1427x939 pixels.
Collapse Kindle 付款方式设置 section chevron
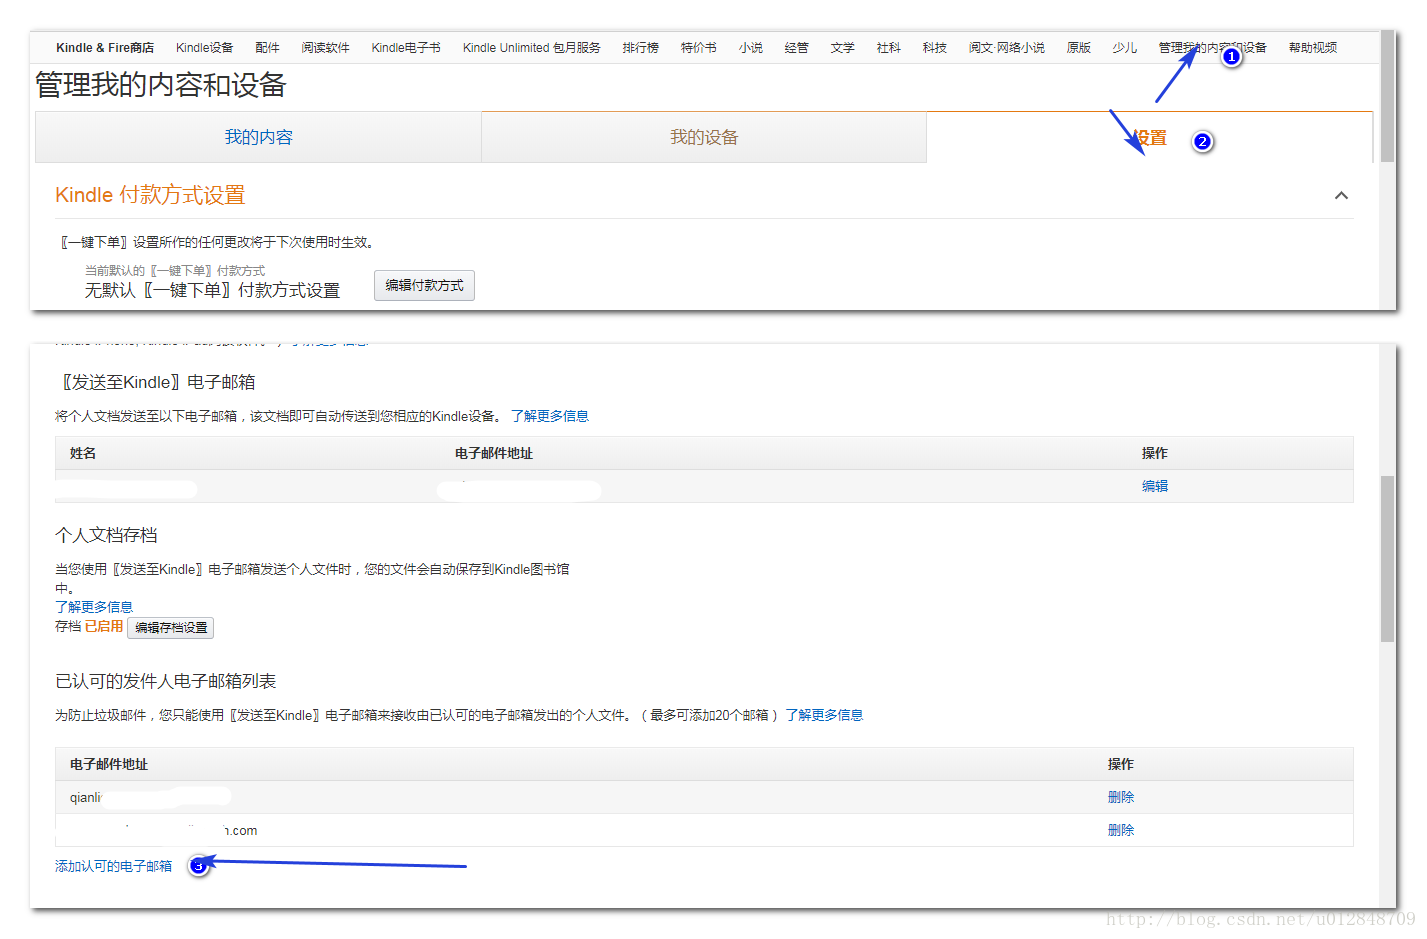tap(1341, 195)
